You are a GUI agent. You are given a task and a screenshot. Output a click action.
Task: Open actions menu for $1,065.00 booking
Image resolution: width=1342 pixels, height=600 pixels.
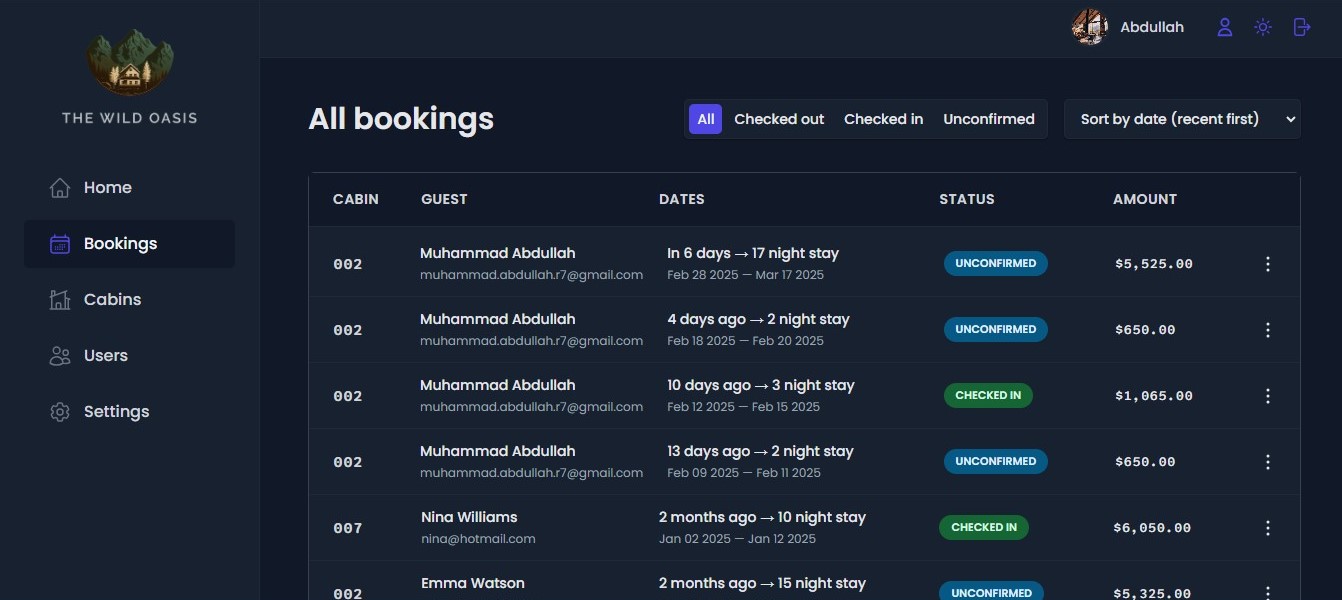coord(1267,396)
